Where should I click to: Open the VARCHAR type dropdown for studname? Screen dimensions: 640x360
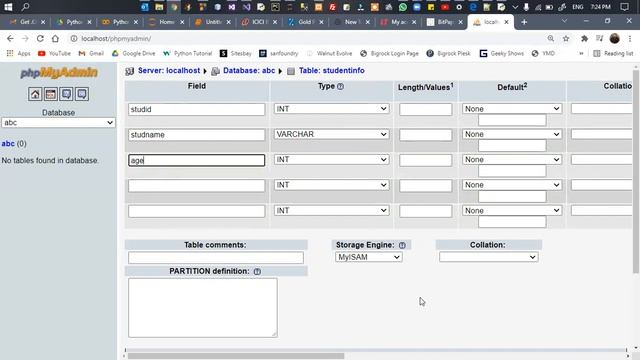pos(331,134)
